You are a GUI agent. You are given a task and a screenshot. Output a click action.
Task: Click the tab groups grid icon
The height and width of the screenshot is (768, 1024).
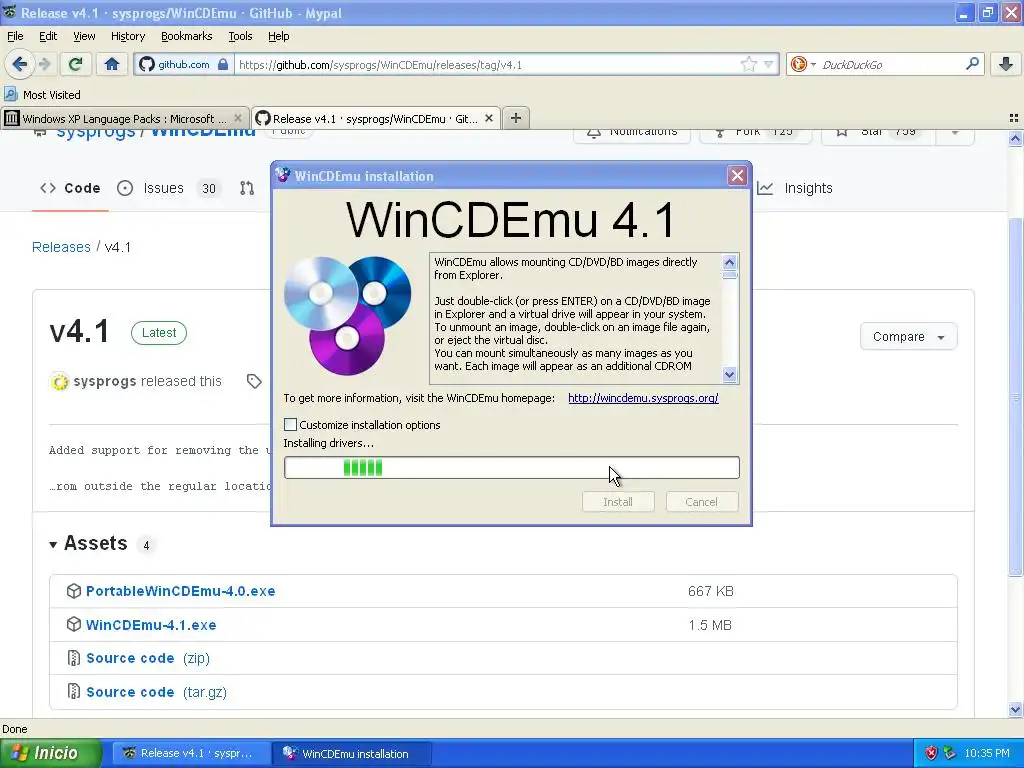tap(1014, 118)
